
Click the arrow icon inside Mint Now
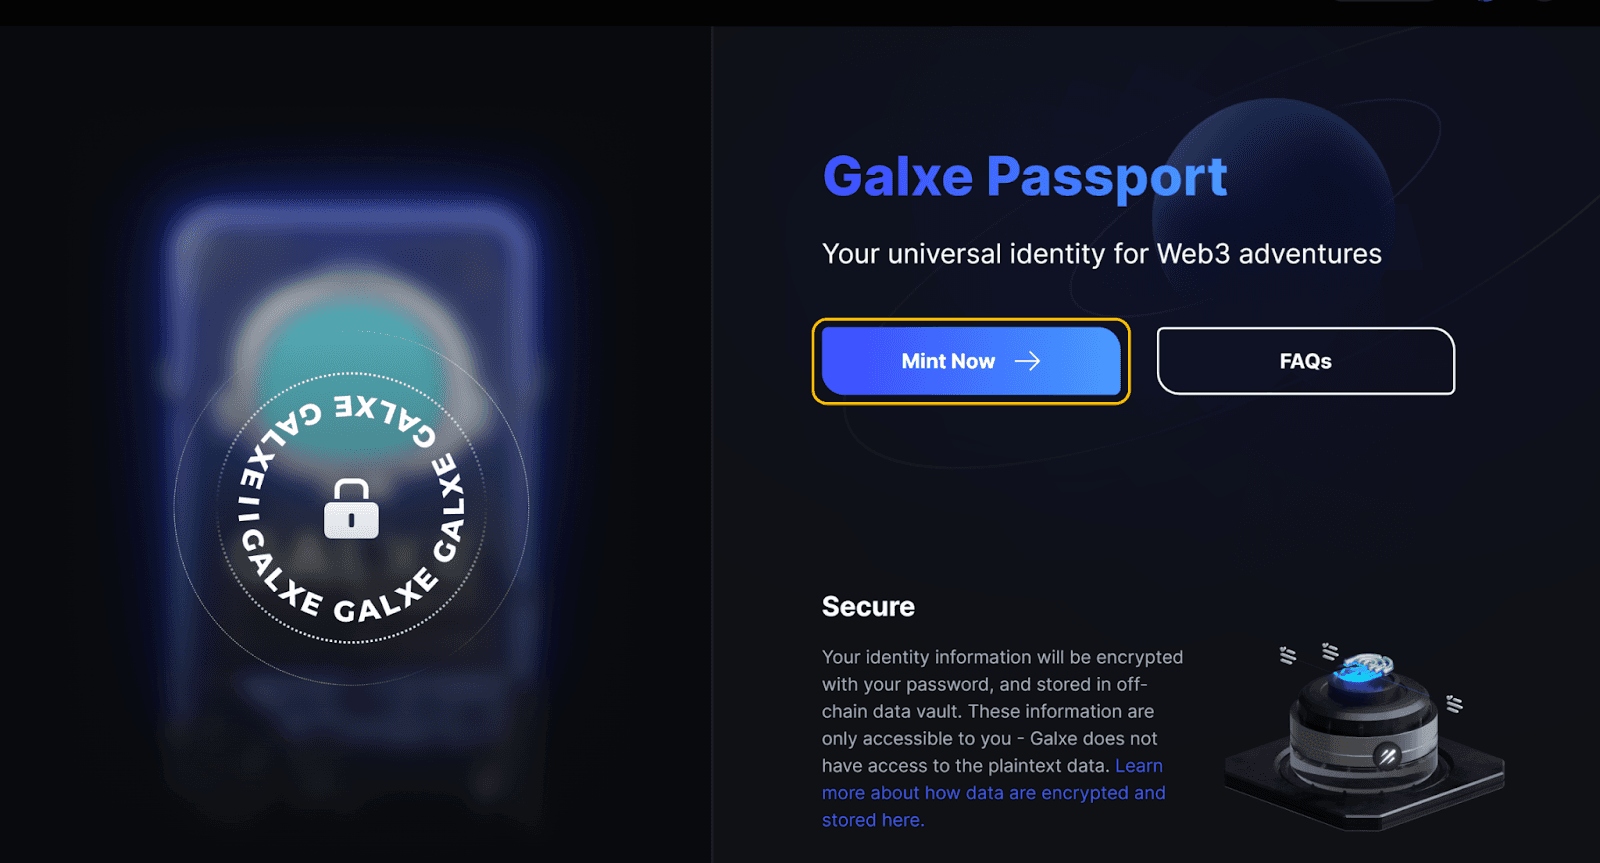tap(1028, 361)
